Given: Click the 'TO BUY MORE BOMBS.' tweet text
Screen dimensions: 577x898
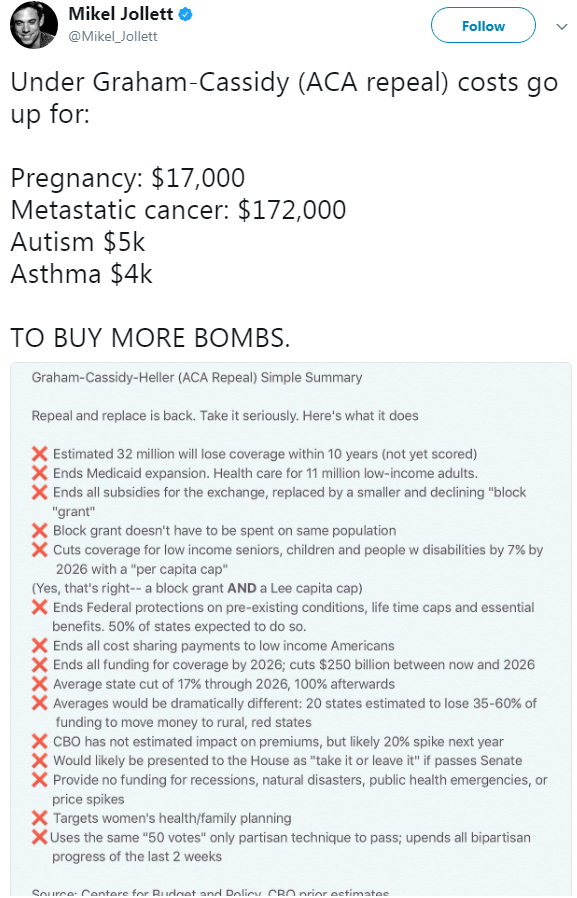Looking at the screenshot, I should (151, 338).
